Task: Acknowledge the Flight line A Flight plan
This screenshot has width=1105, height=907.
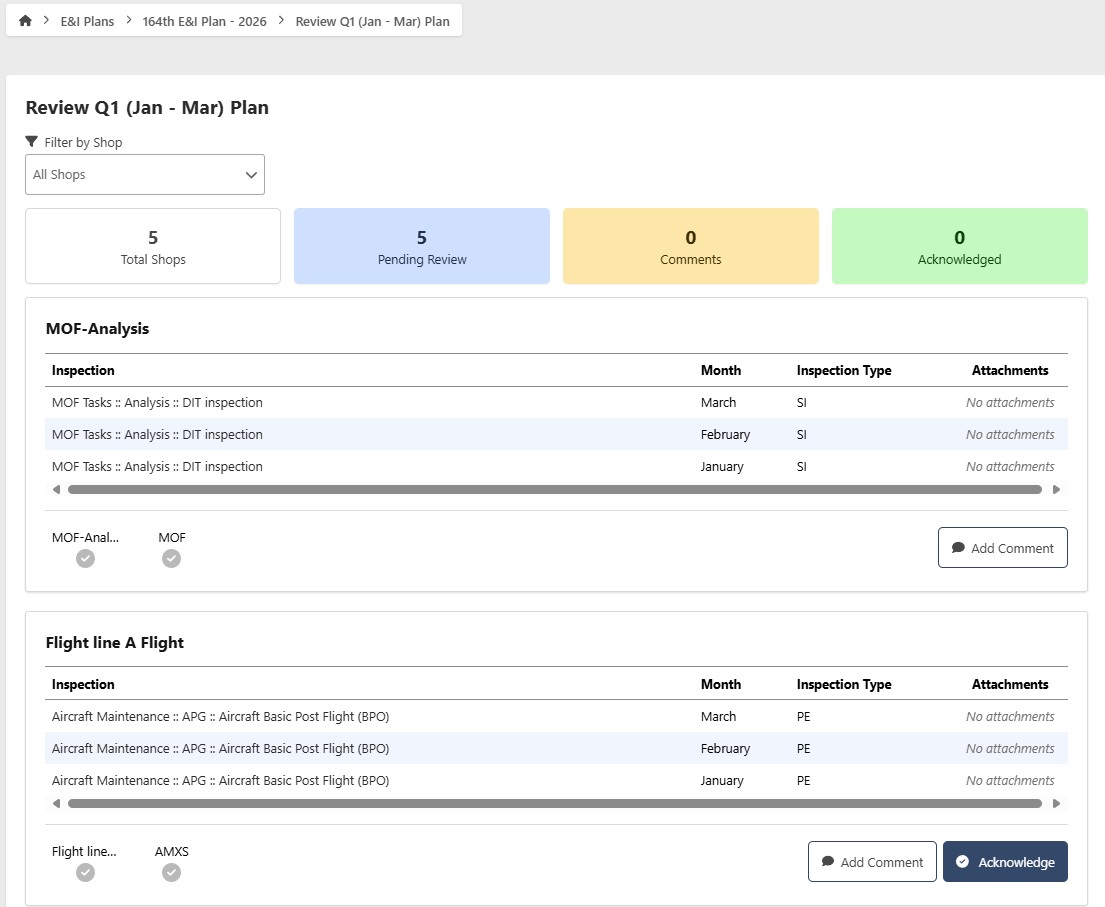Action: tap(1005, 862)
